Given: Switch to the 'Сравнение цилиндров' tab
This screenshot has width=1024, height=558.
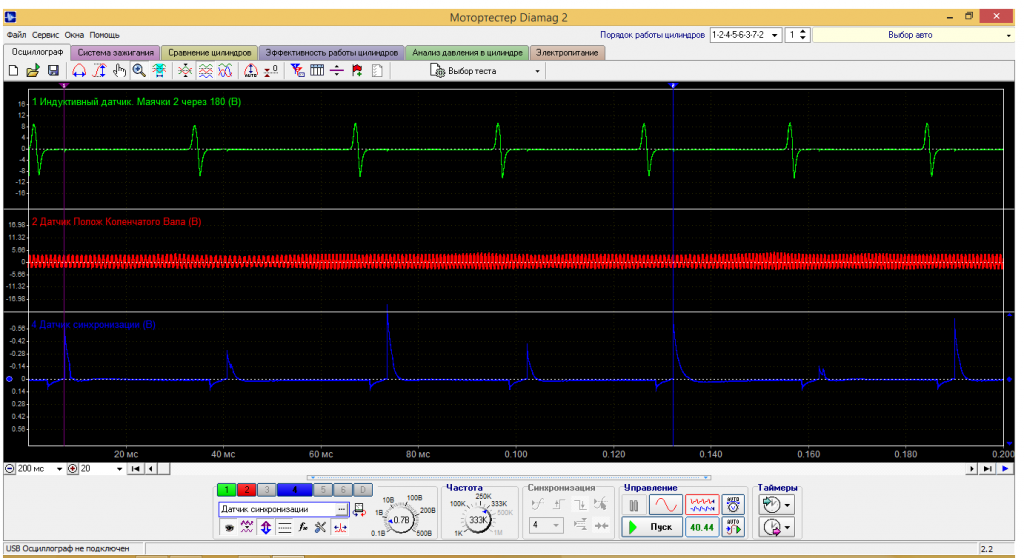Looking at the screenshot, I should coord(210,52).
